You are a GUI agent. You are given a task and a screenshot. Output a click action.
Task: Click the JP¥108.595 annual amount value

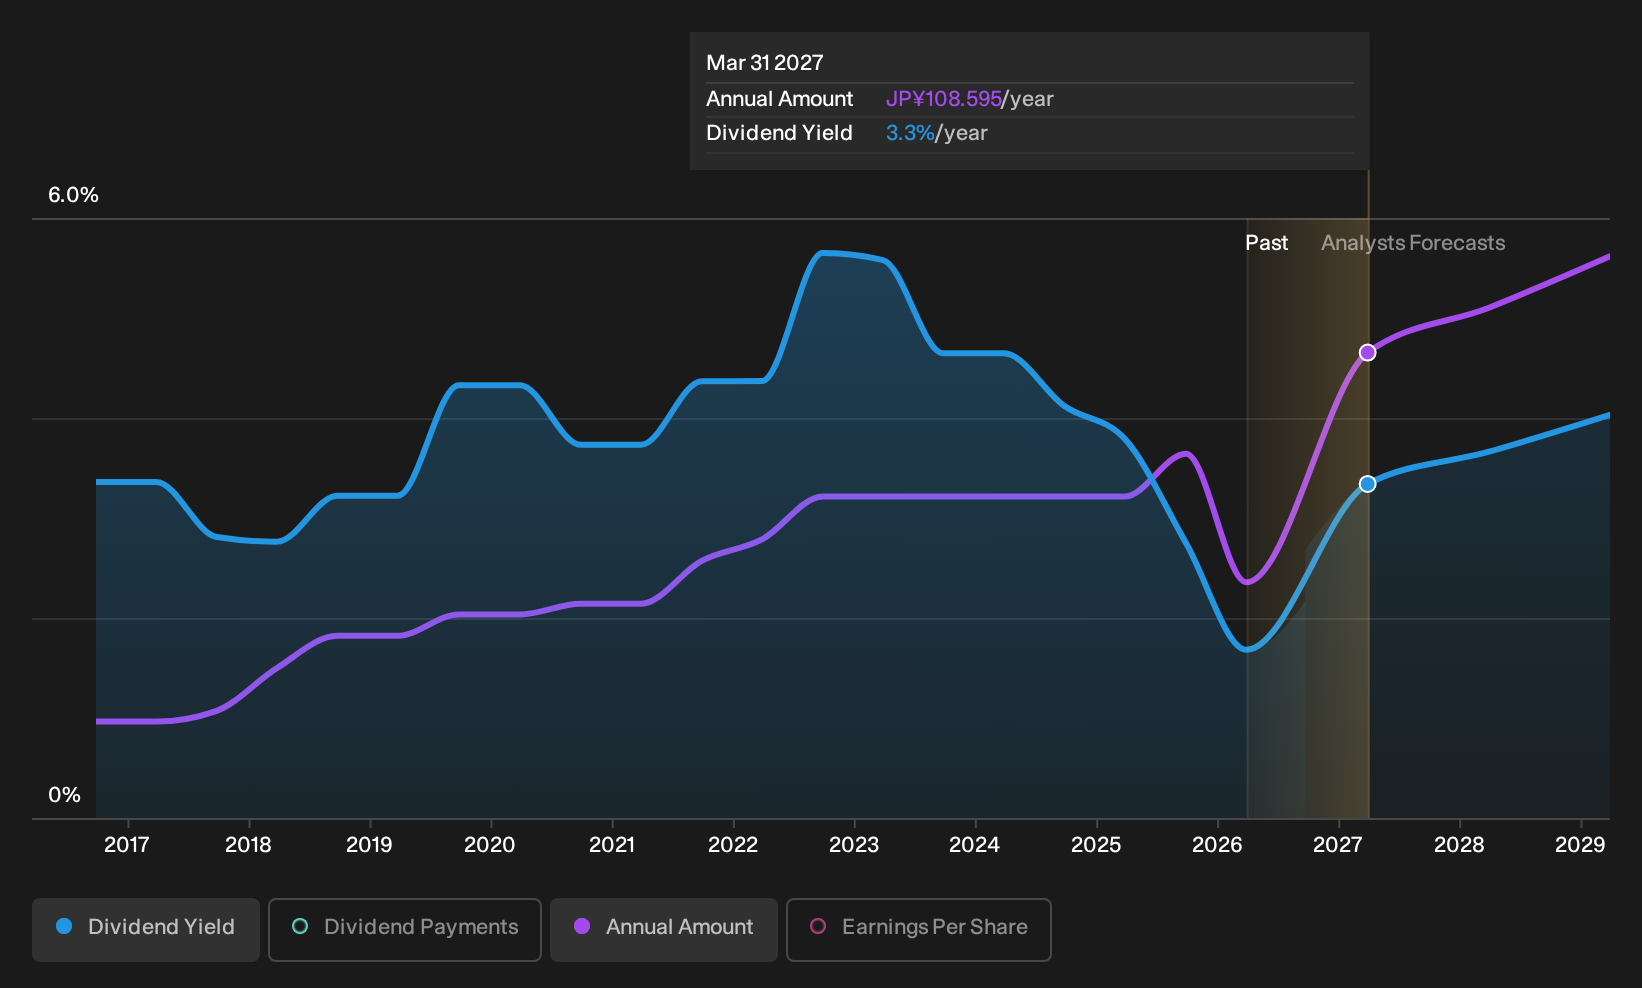tap(944, 99)
